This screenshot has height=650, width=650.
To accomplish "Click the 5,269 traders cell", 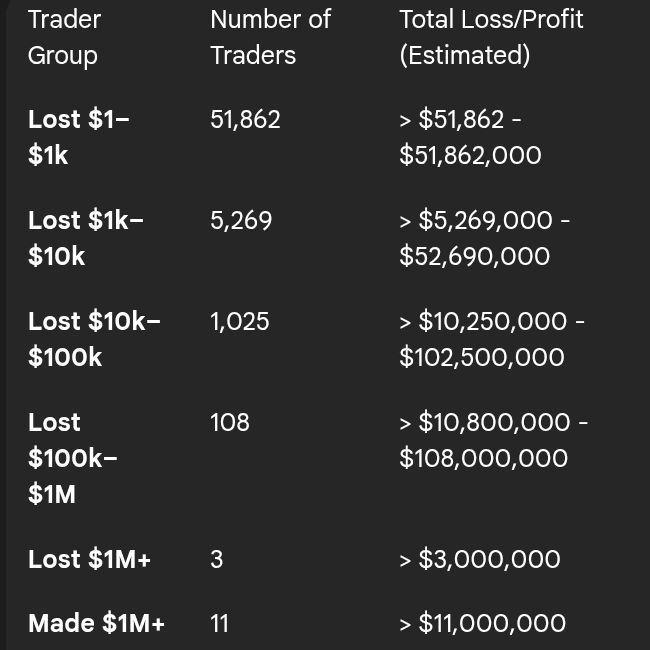I will (241, 220).
